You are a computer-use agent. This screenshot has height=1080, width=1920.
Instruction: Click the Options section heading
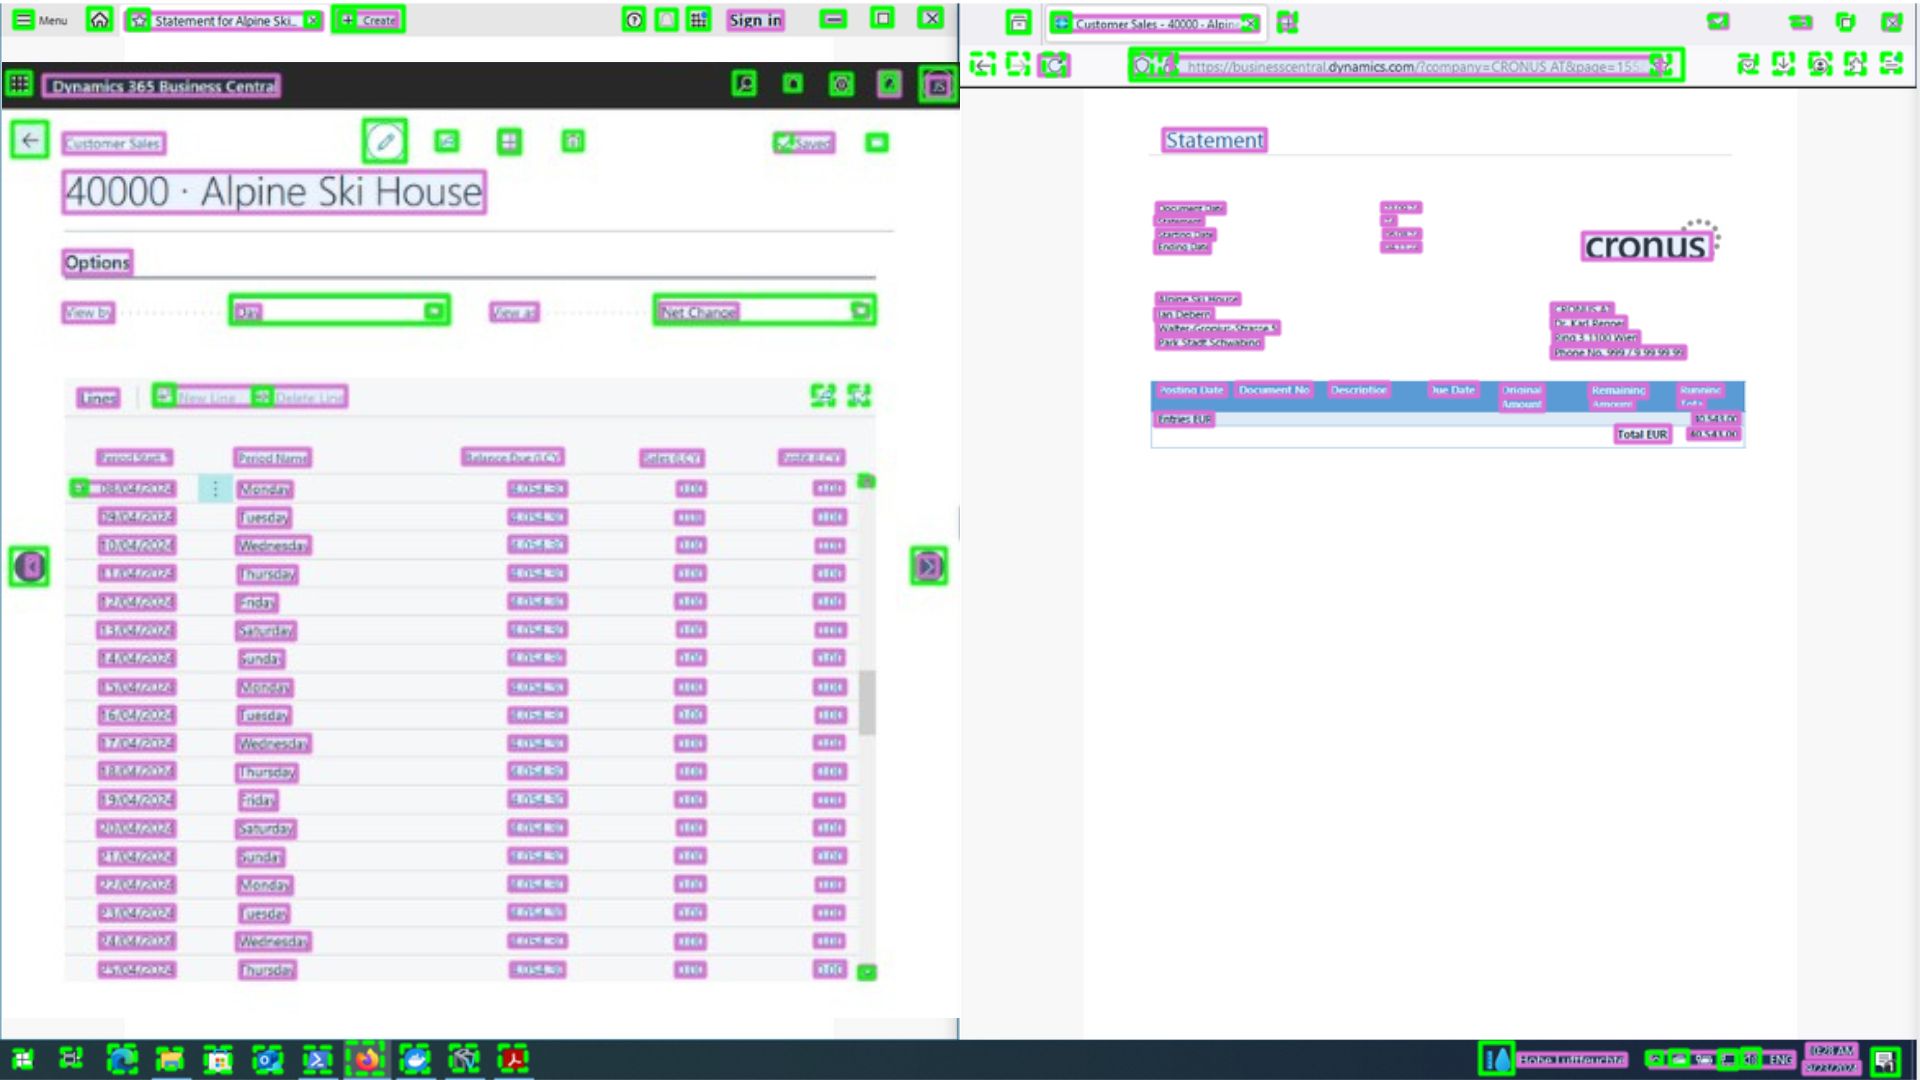coord(97,262)
